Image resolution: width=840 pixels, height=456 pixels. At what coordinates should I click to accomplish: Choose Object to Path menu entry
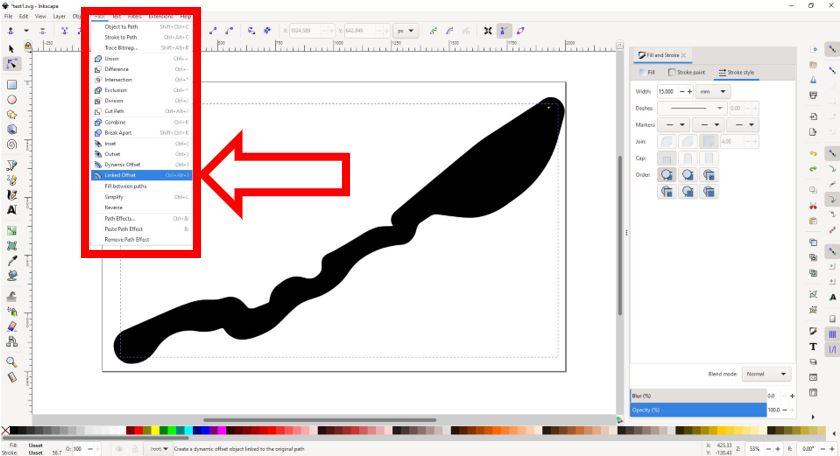tap(141, 27)
